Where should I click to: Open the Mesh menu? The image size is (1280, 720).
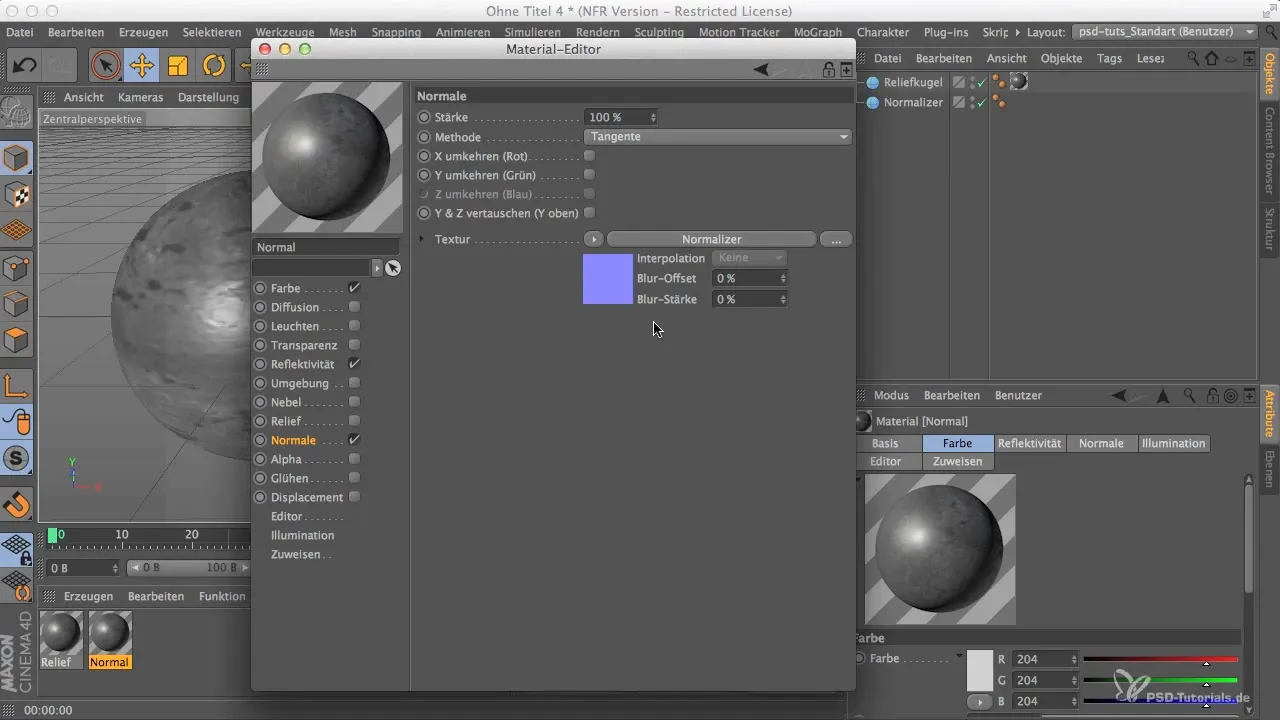tap(342, 32)
